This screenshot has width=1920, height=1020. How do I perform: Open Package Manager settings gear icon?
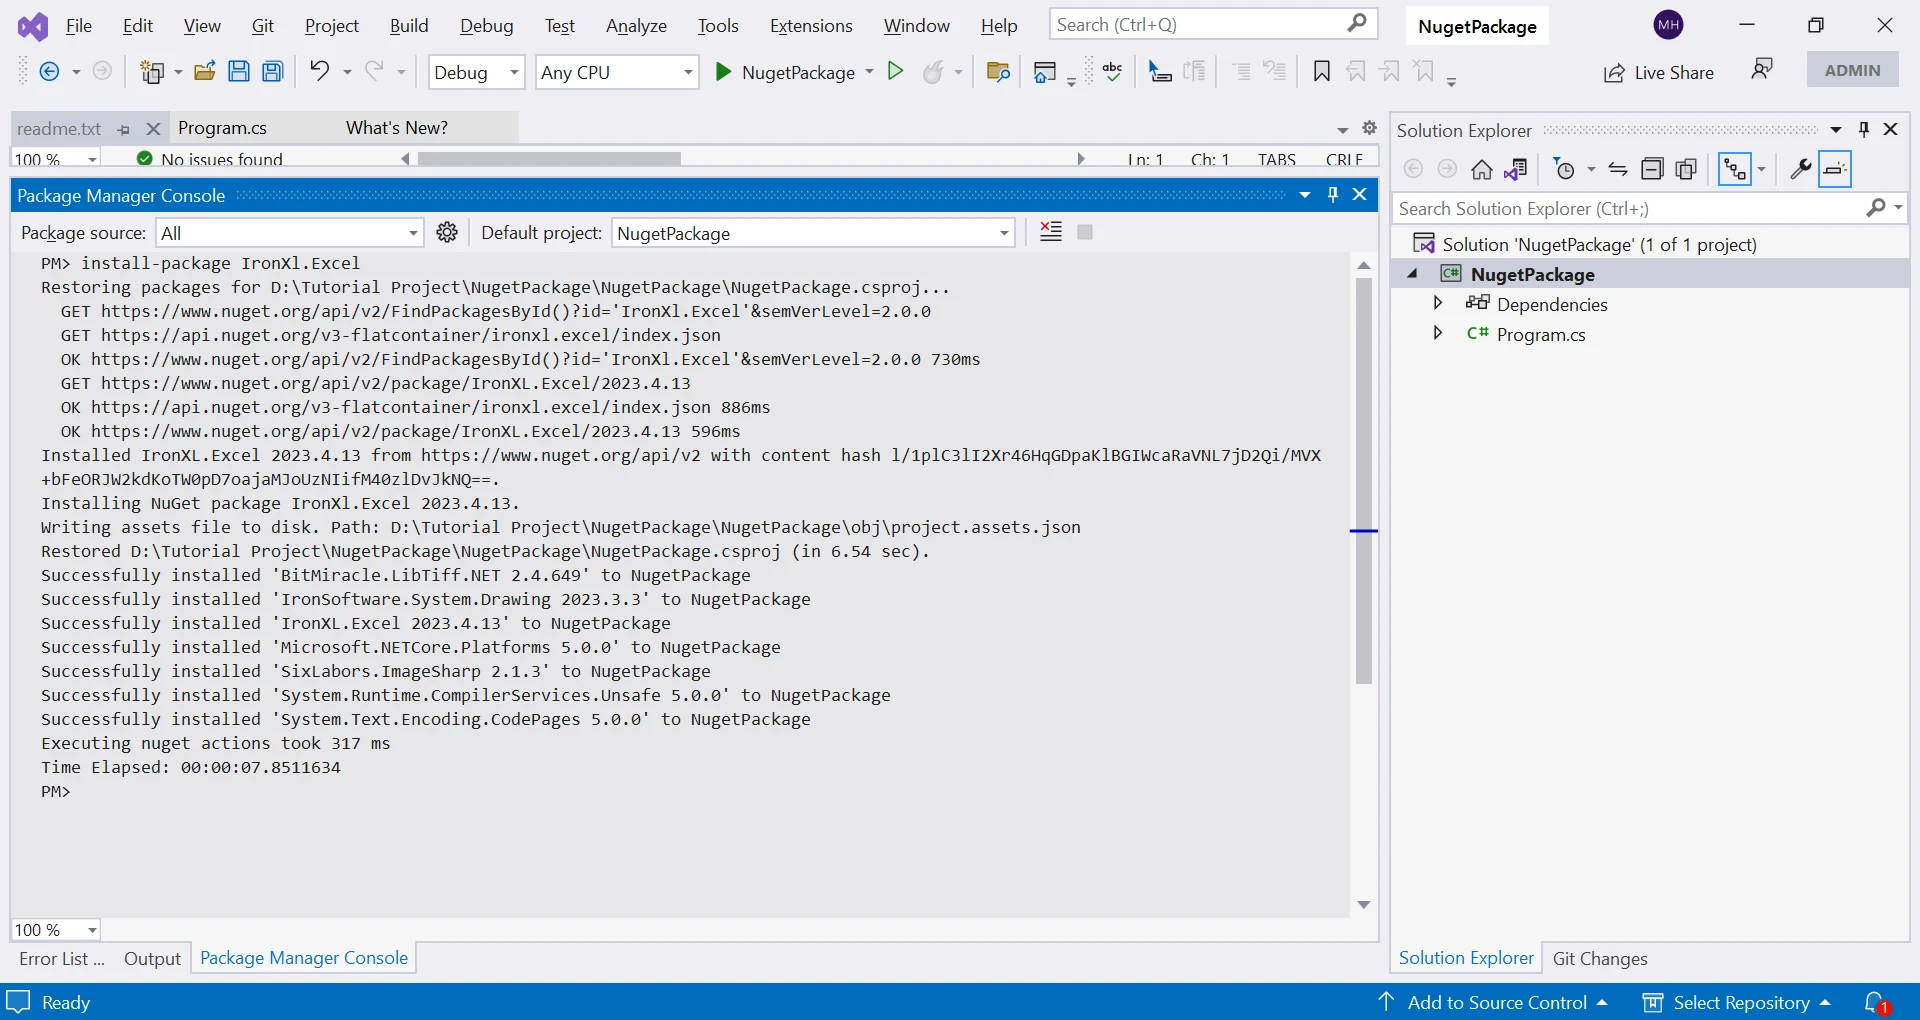[447, 232]
